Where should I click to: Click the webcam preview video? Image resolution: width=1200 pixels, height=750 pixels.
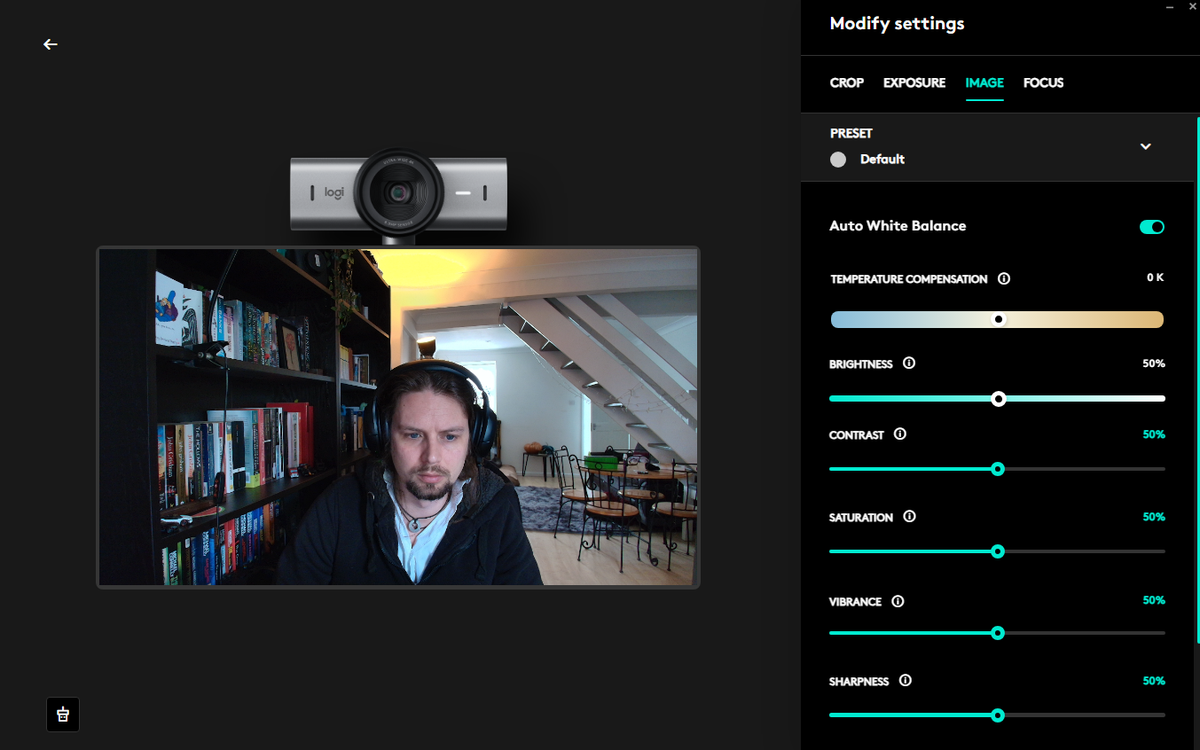pos(398,417)
